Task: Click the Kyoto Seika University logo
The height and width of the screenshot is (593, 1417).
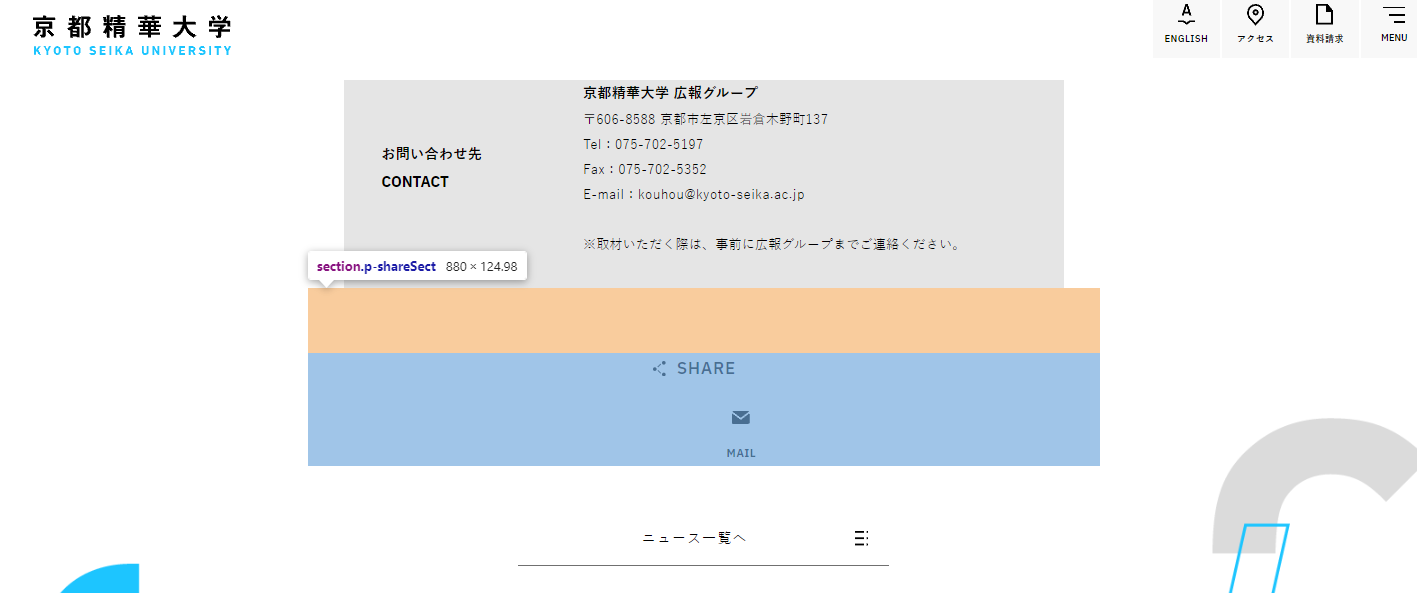Action: [x=131, y=32]
